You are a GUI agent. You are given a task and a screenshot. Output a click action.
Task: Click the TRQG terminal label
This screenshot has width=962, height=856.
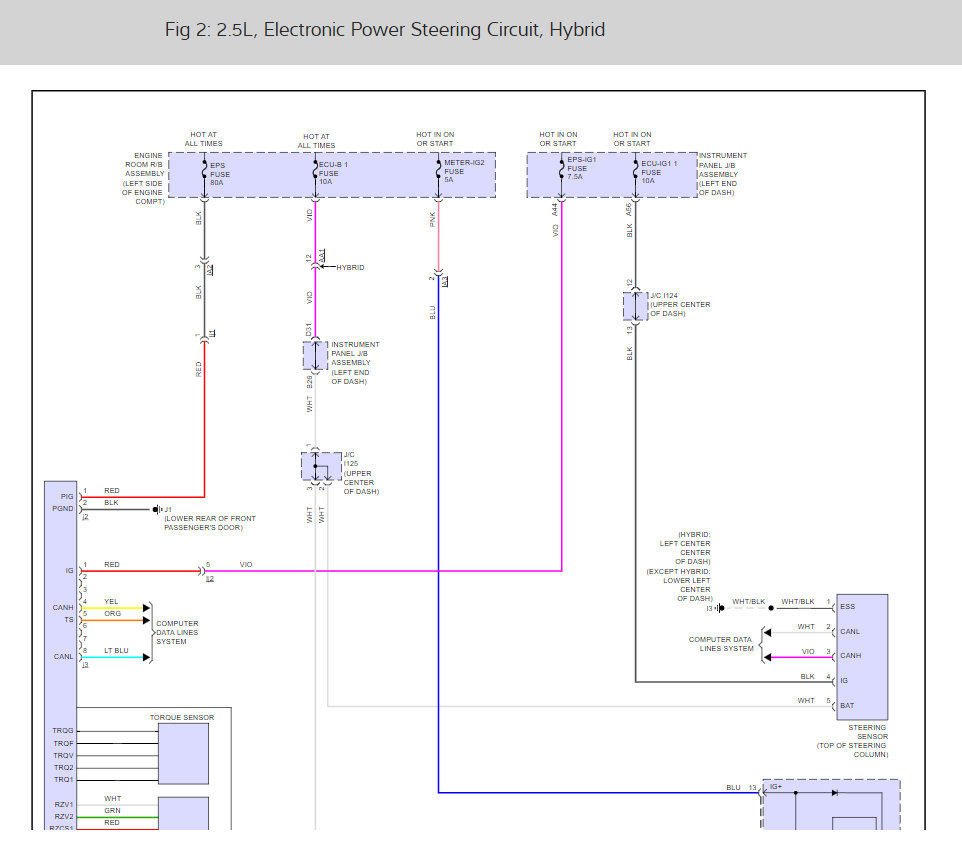[63, 731]
